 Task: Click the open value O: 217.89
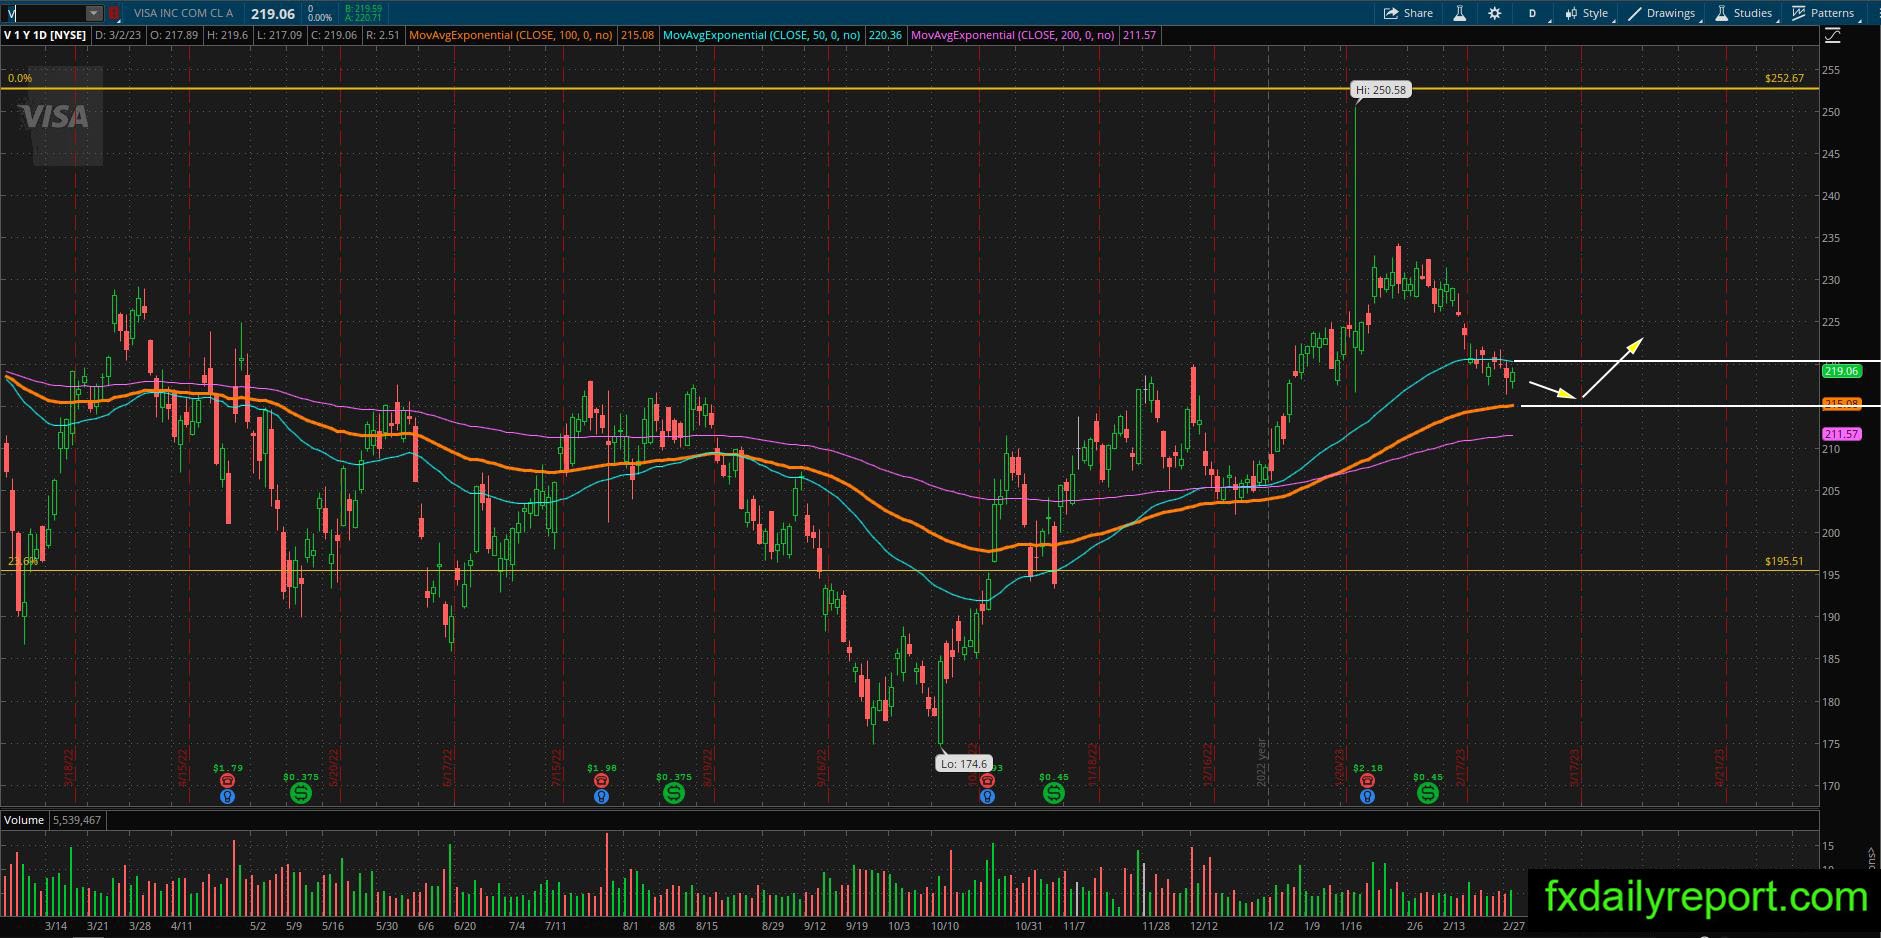pos(175,35)
